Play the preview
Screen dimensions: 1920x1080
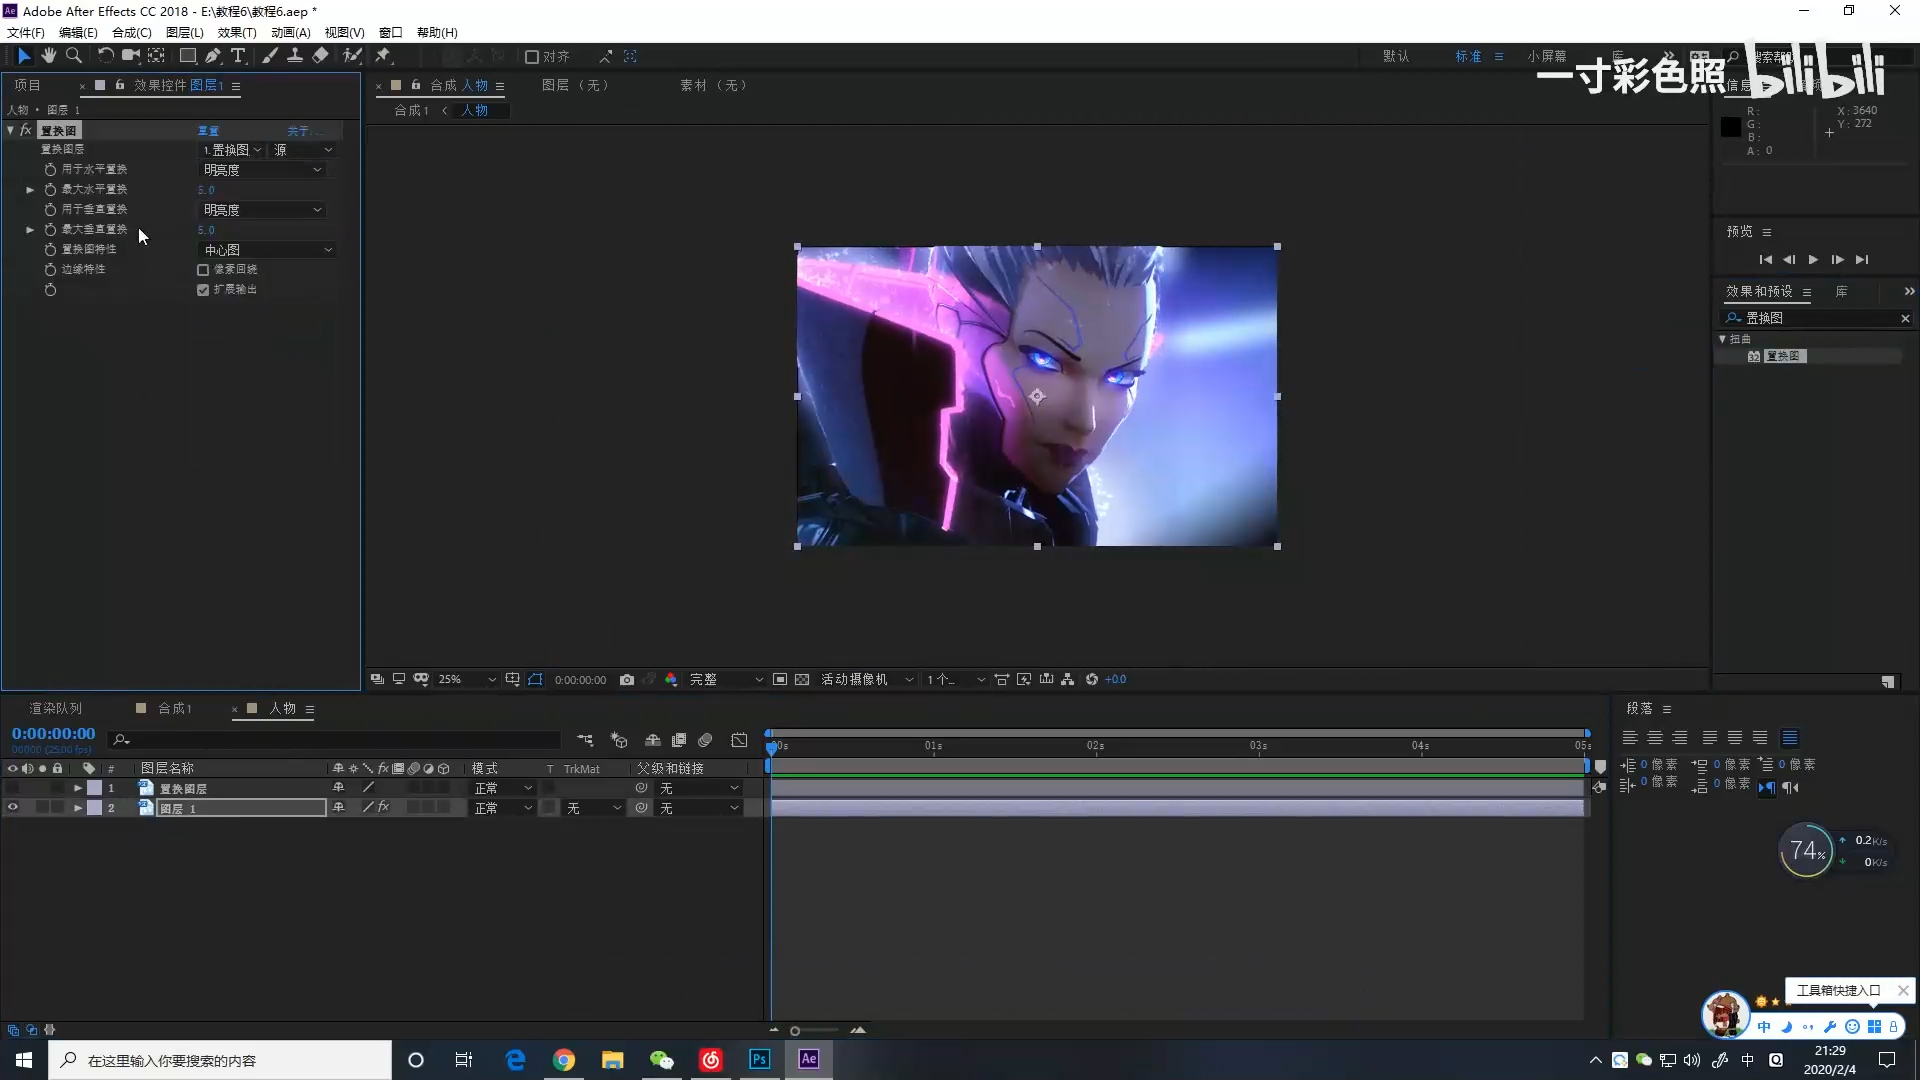1813,259
